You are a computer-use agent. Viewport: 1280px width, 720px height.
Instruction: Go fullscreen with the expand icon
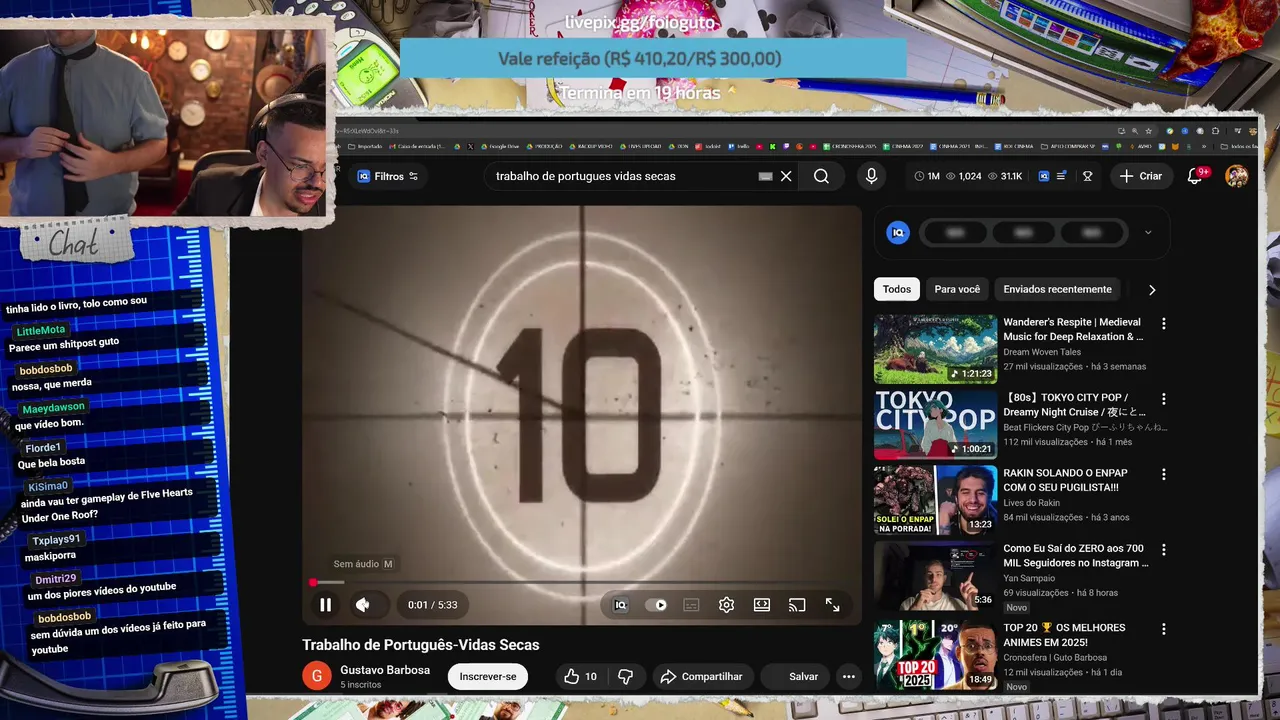tap(832, 605)
